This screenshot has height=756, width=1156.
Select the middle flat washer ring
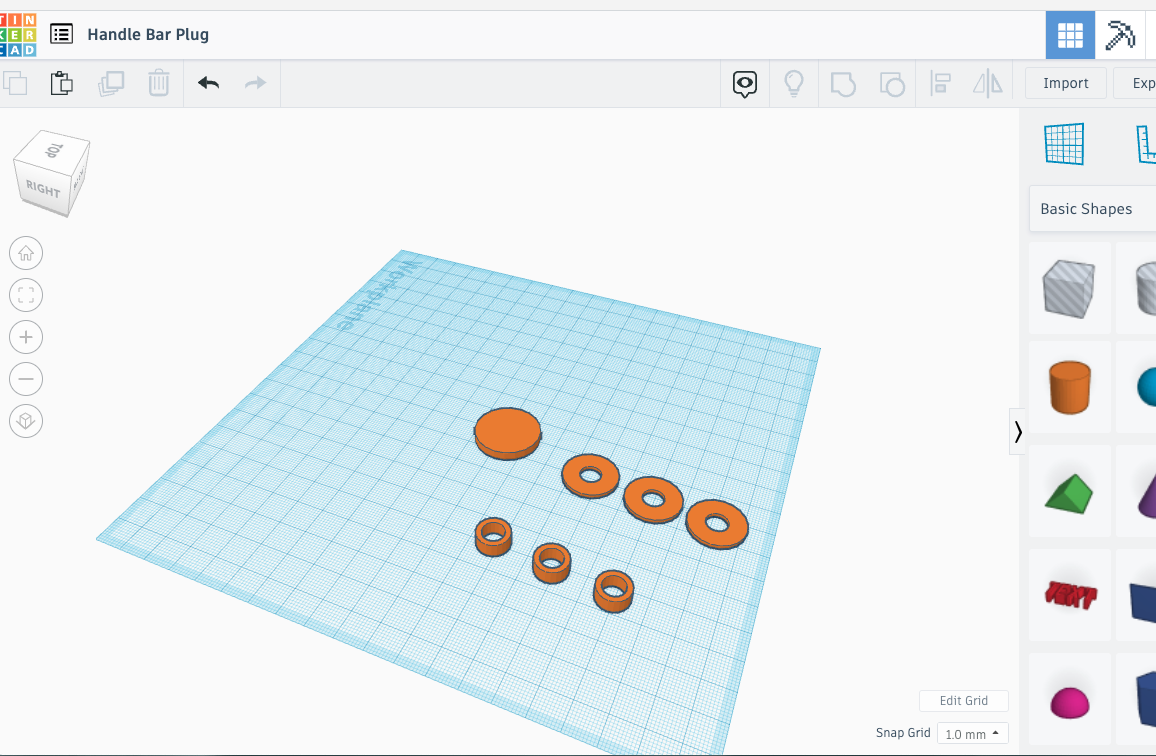tap(653, 500)
